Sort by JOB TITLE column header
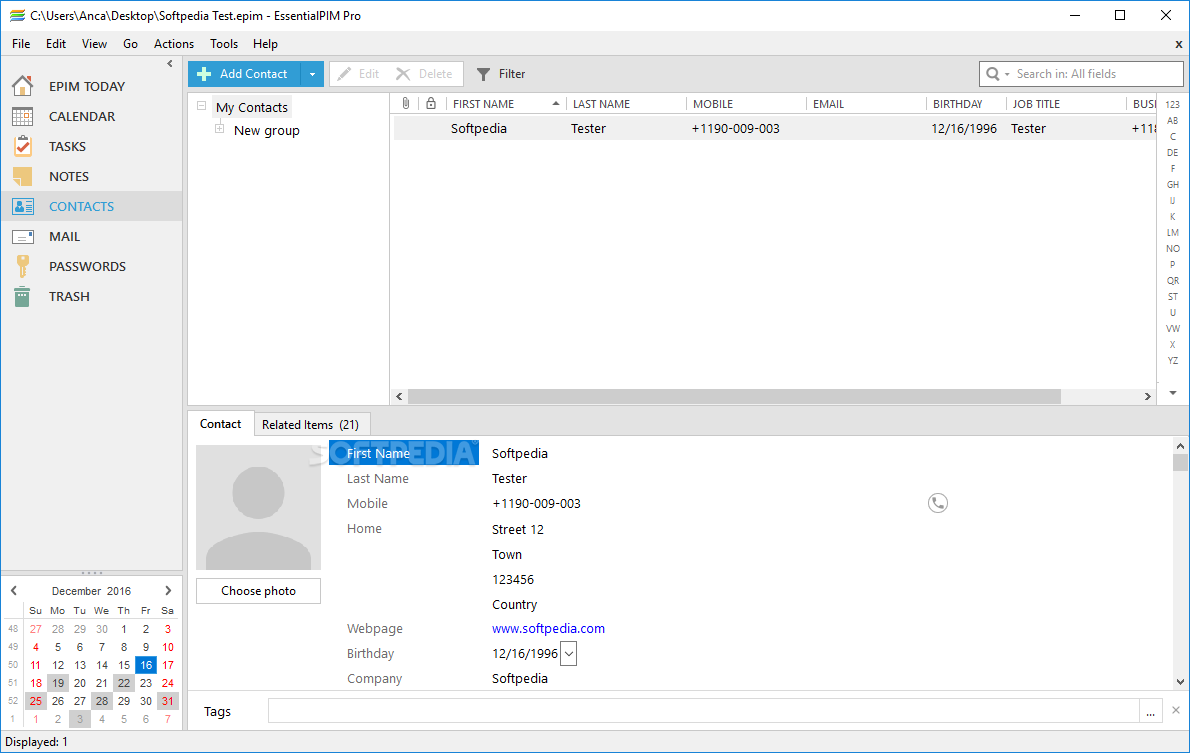The width and height of the screenshot is (1190, 753). point(1066,104)
